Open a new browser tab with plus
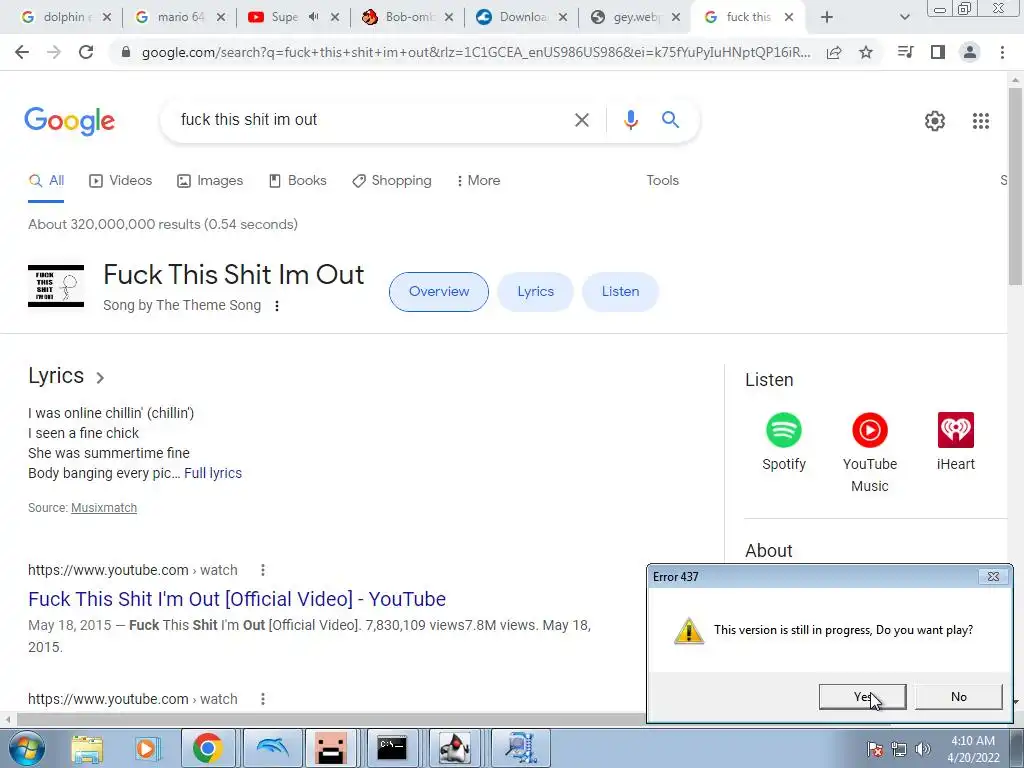Viewport: 1024px width, 768px height. pos(827,17)
